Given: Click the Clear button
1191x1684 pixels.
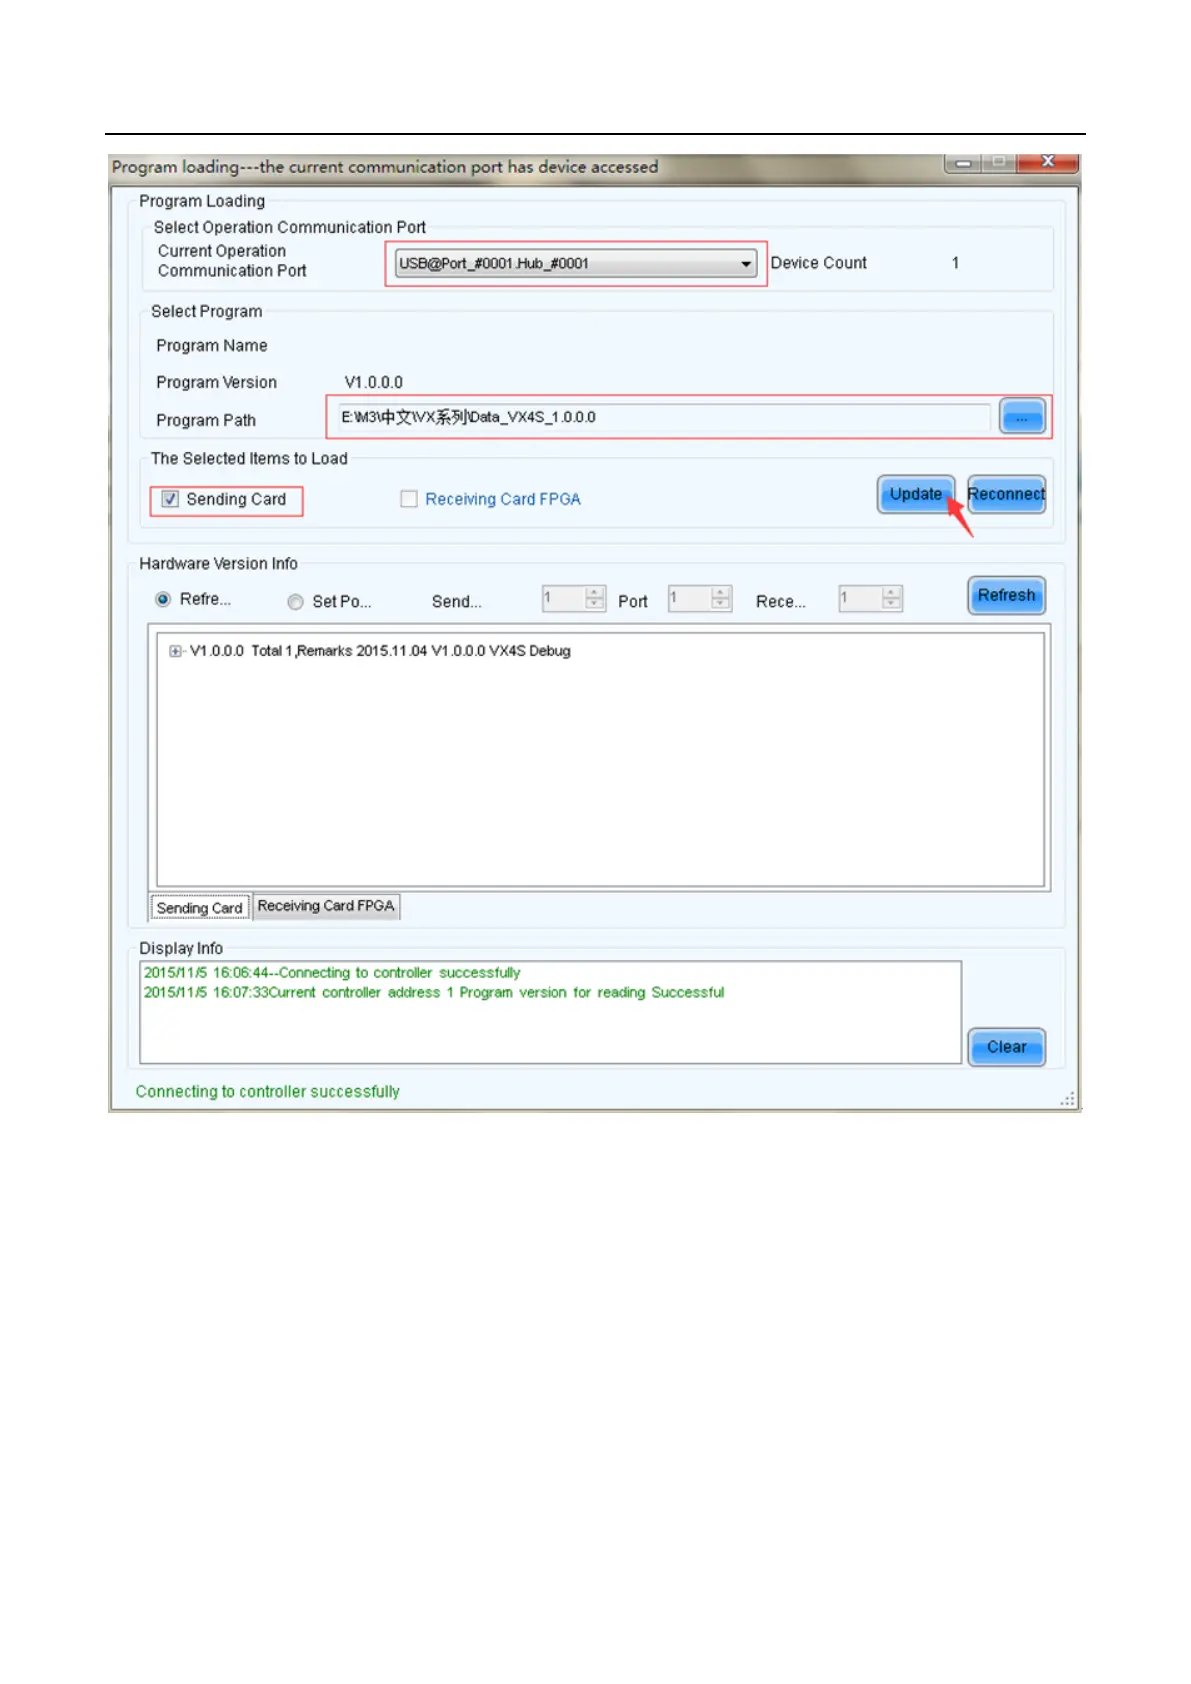Looking at the screenshot, I should [x=1006, y=1047].
